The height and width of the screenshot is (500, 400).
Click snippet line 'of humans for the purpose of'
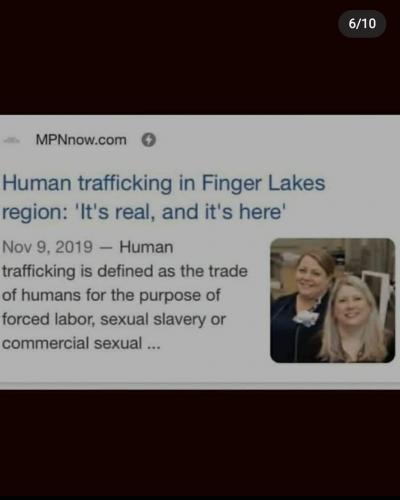click(111, 295)
